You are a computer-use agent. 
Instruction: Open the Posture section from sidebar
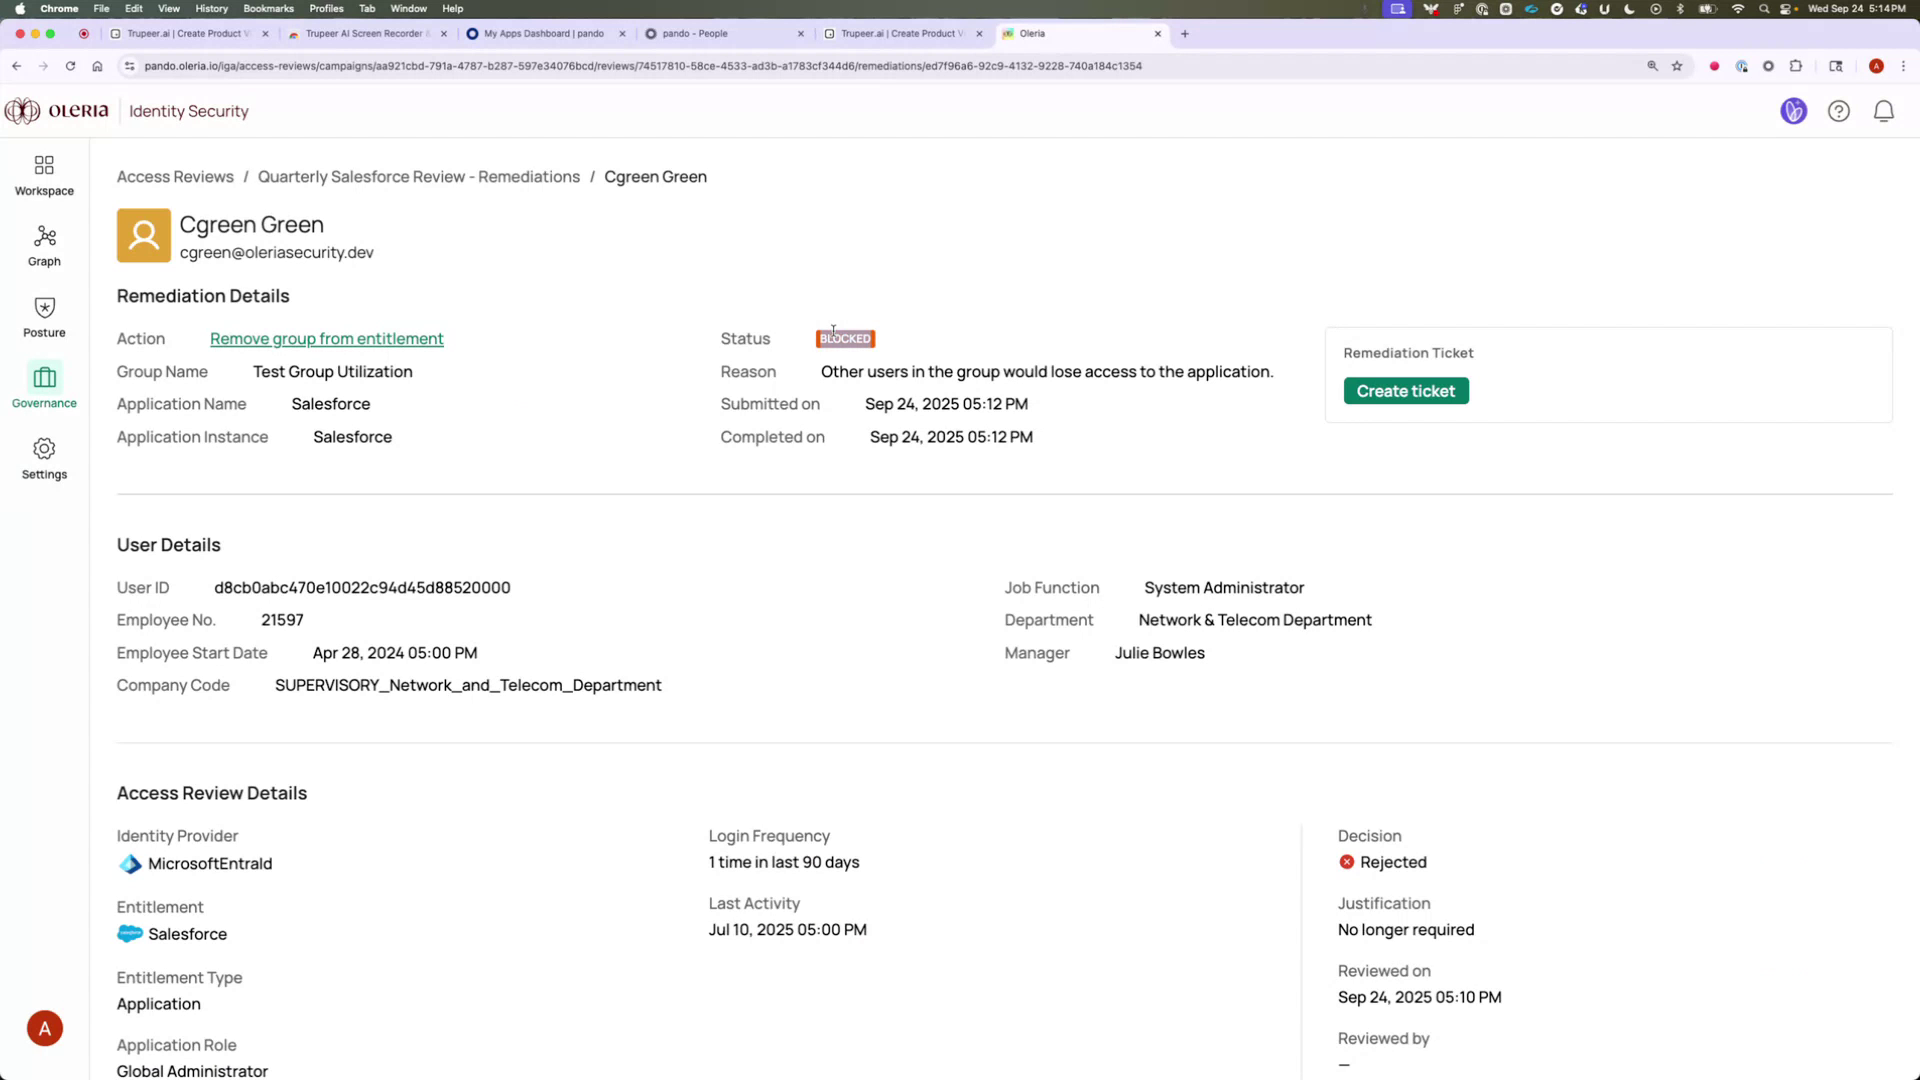coord(43,316)
